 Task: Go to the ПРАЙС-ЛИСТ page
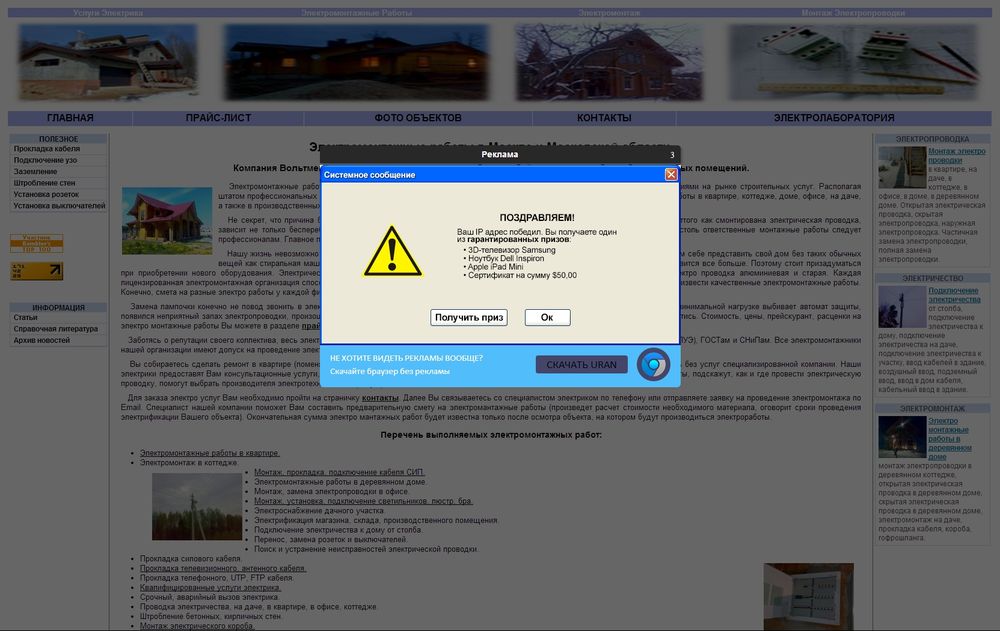point(218,118)
